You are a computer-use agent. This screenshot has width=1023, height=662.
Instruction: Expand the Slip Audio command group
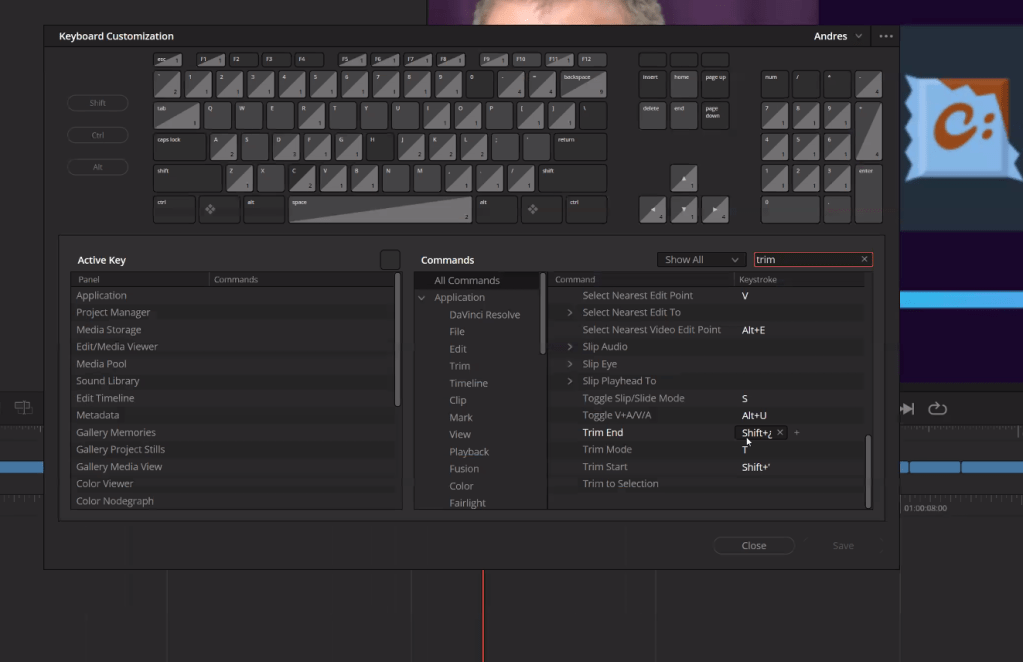point(570,347)
